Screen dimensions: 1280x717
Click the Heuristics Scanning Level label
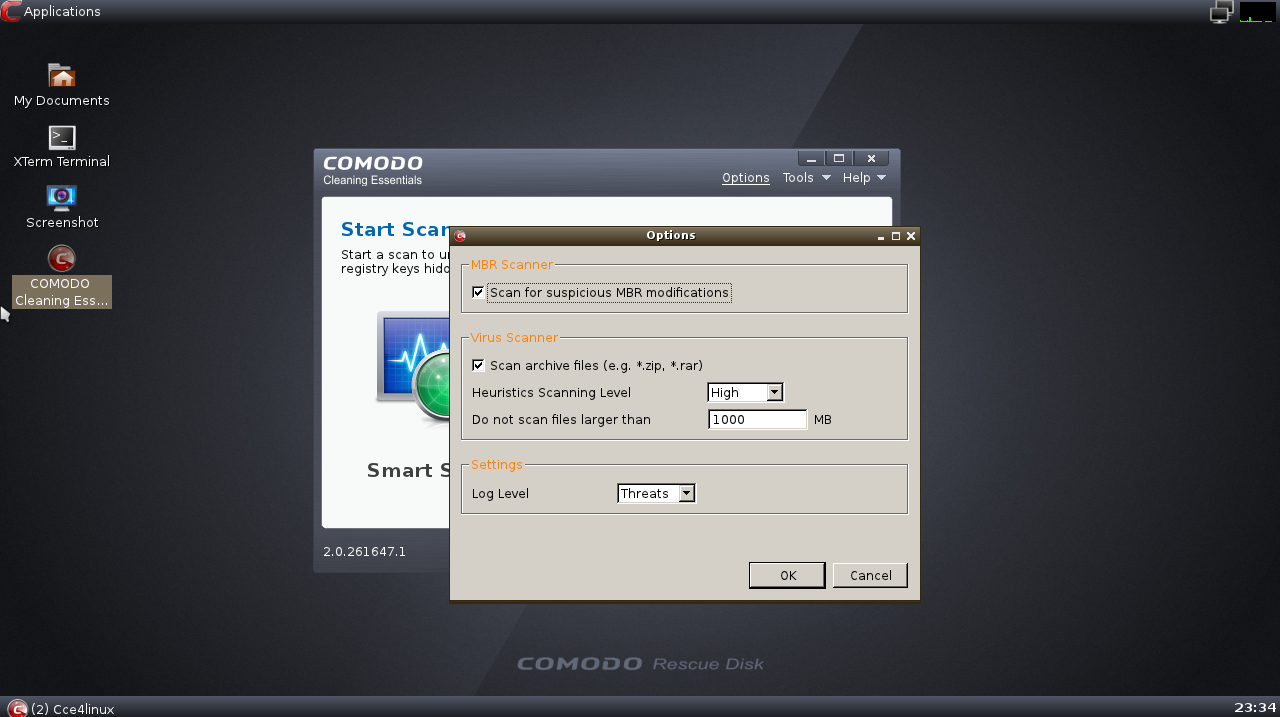pyautogui.click(x=551, y=392)
